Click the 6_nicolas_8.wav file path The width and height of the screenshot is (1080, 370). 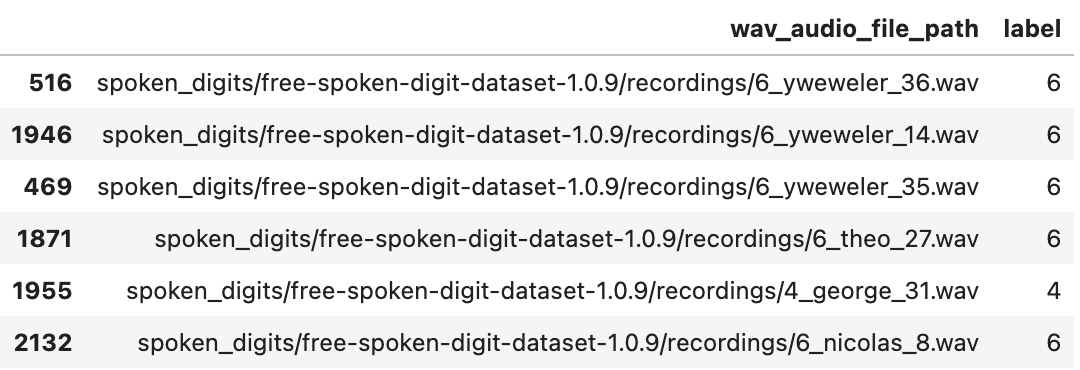coord(558,343)
